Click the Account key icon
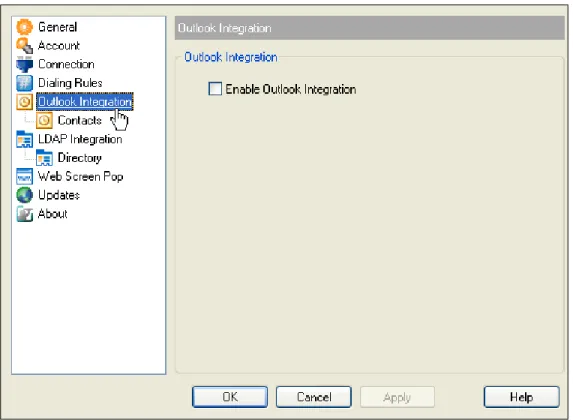573x420 pixels. click(24, 45)
